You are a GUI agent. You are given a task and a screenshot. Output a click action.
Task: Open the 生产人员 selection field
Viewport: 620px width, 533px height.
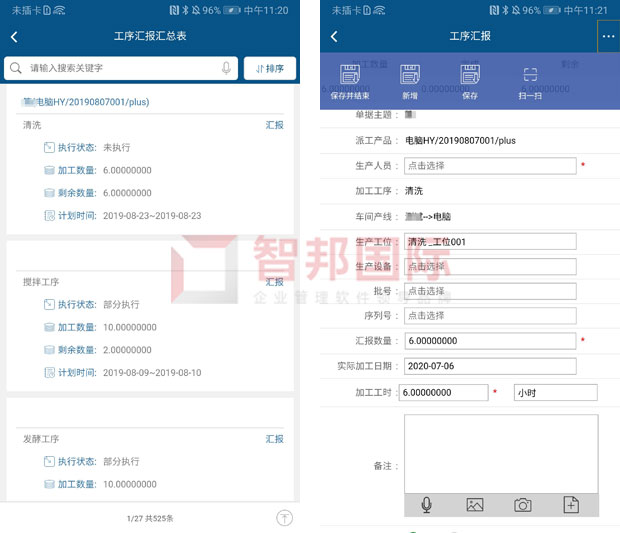click(x=489, y=166)
